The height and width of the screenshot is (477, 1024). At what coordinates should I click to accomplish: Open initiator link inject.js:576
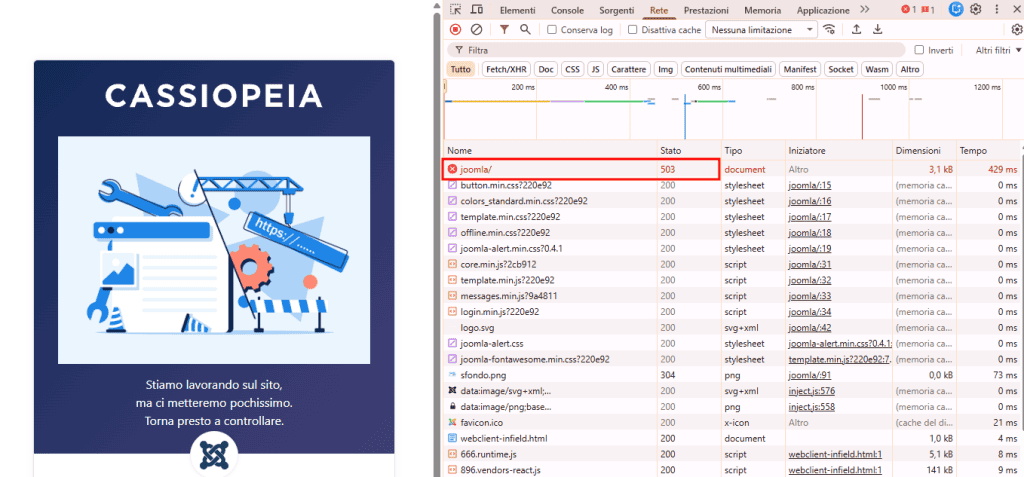812,391
